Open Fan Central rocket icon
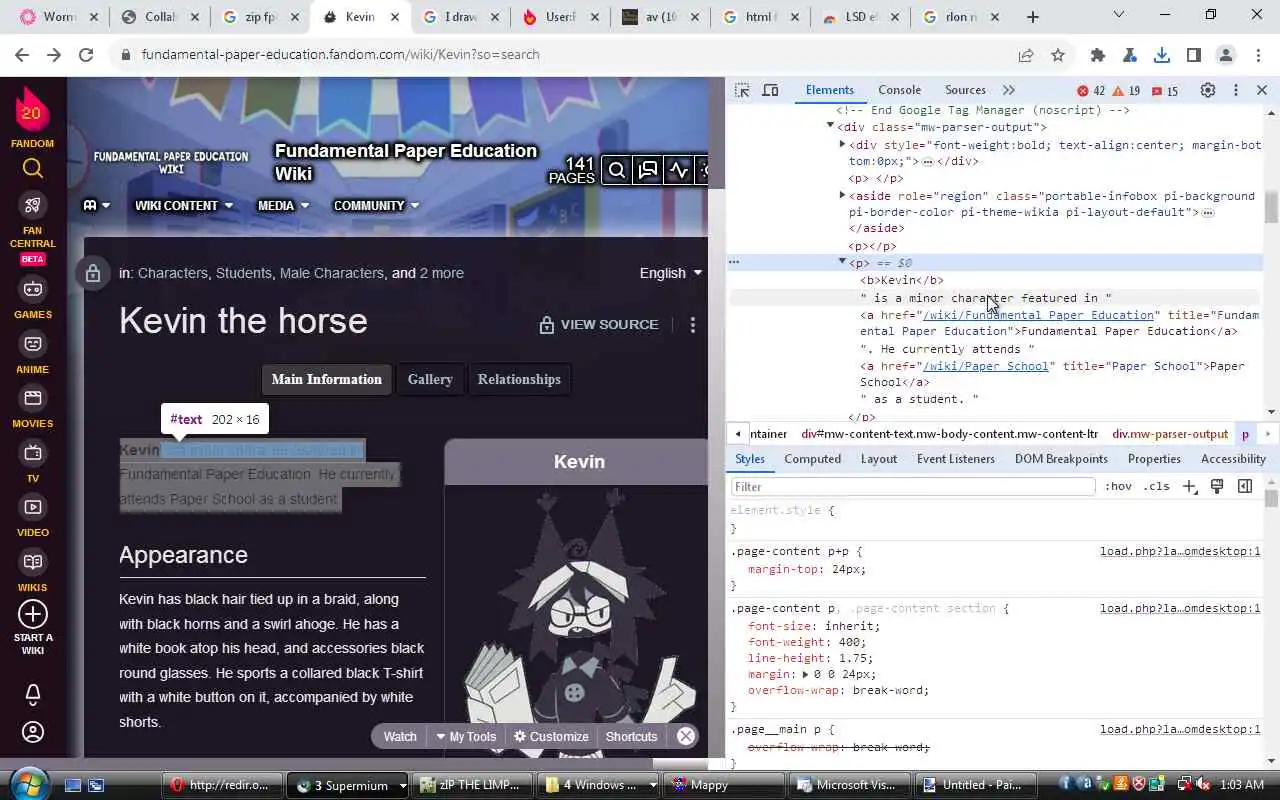The width and height of the screenshot is (1280, 800). [x=33, y=205]
